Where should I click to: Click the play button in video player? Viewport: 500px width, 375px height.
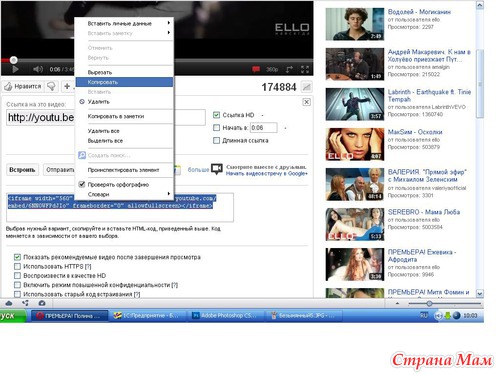(15, 69)
